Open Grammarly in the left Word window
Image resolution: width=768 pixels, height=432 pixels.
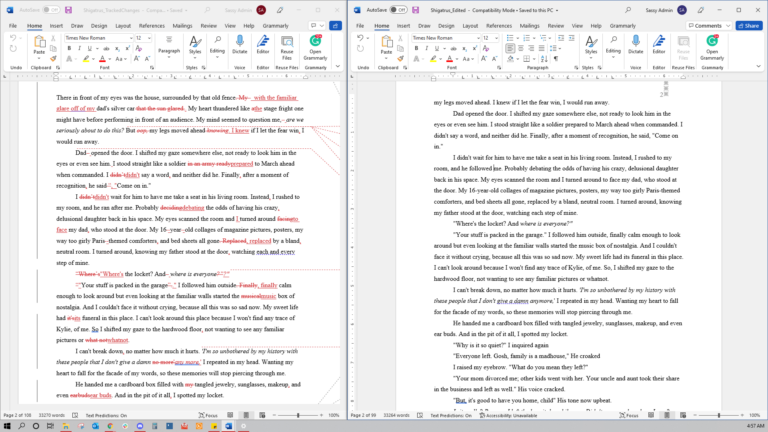(315, 48)
